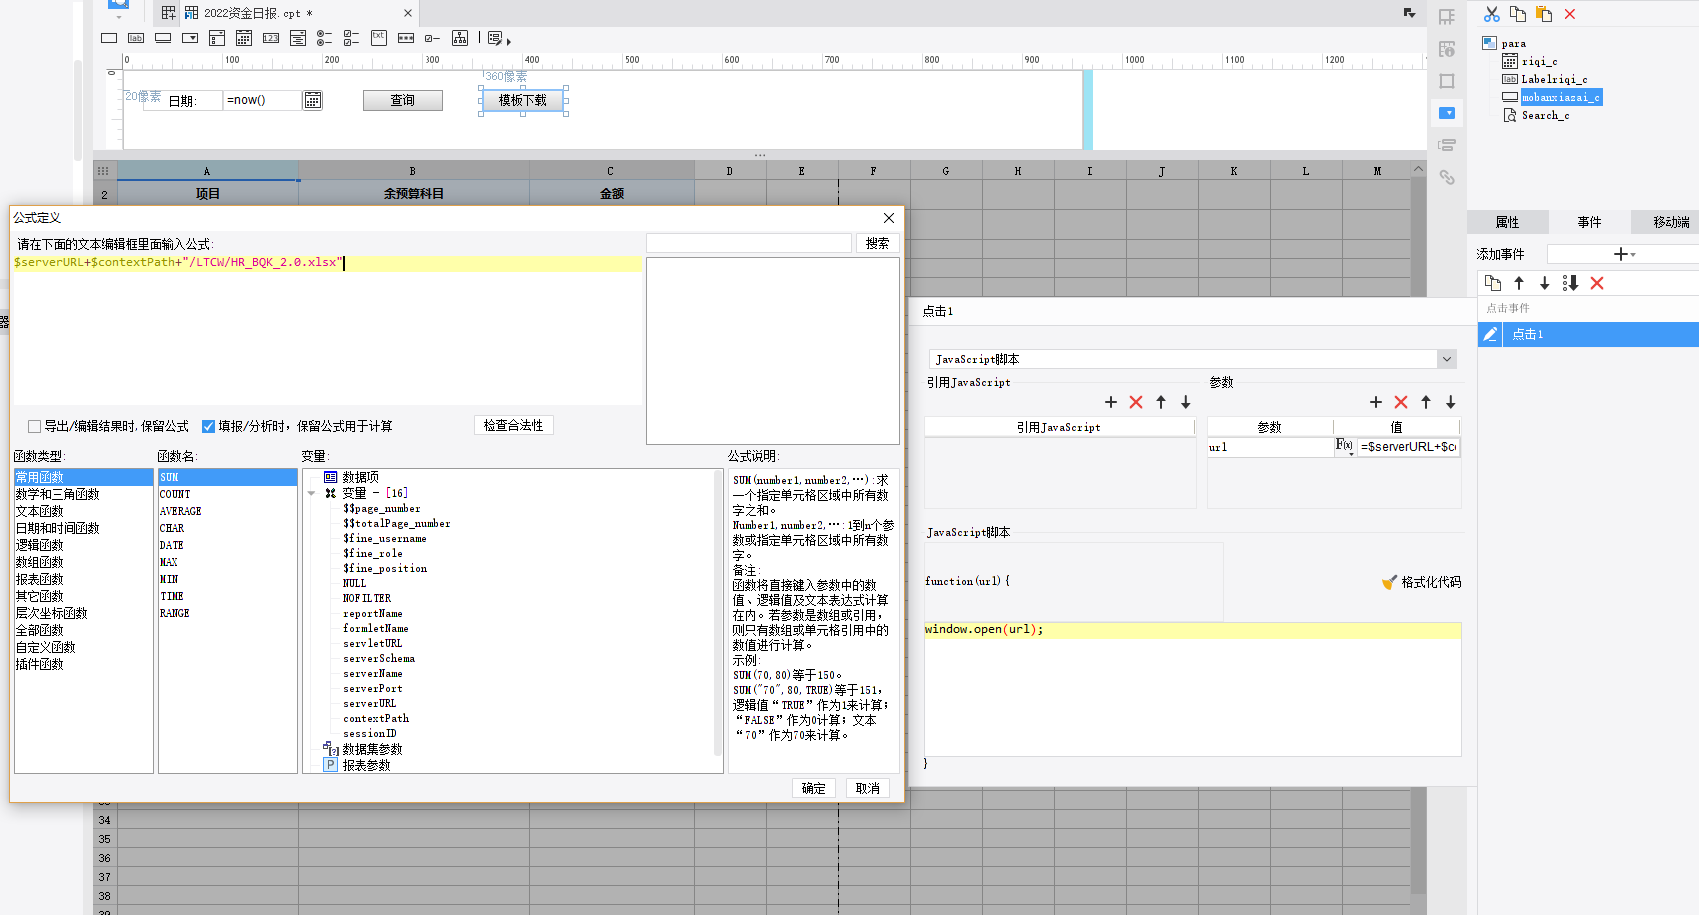Toggle 导出/编辑结果时,保留公式 checkbox
The width and height of the screenshot is (1699, 915).
click(x=34, y=426)
